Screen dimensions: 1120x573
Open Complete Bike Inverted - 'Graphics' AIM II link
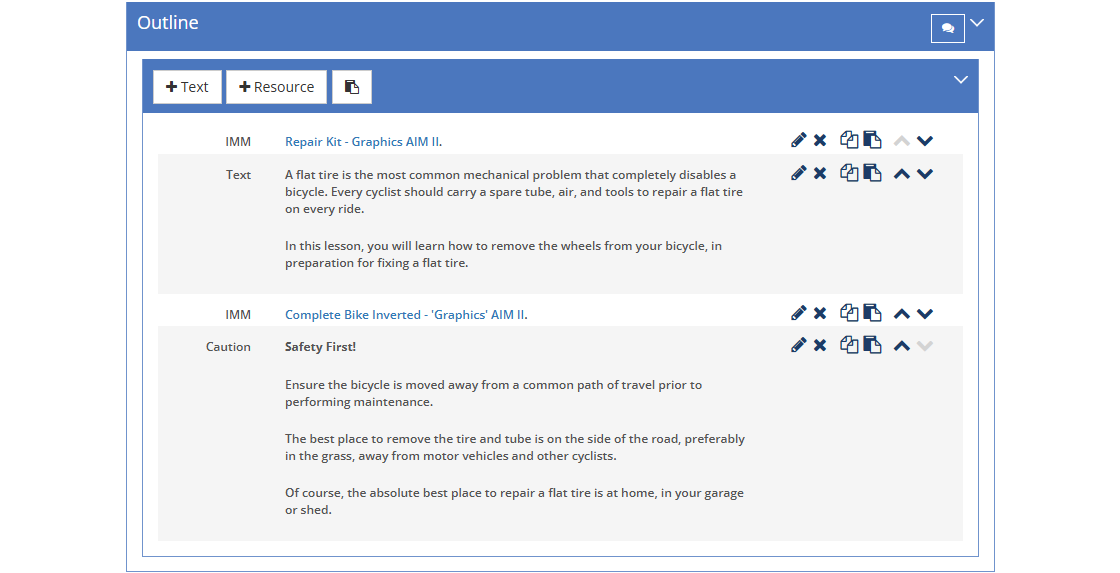405,314
